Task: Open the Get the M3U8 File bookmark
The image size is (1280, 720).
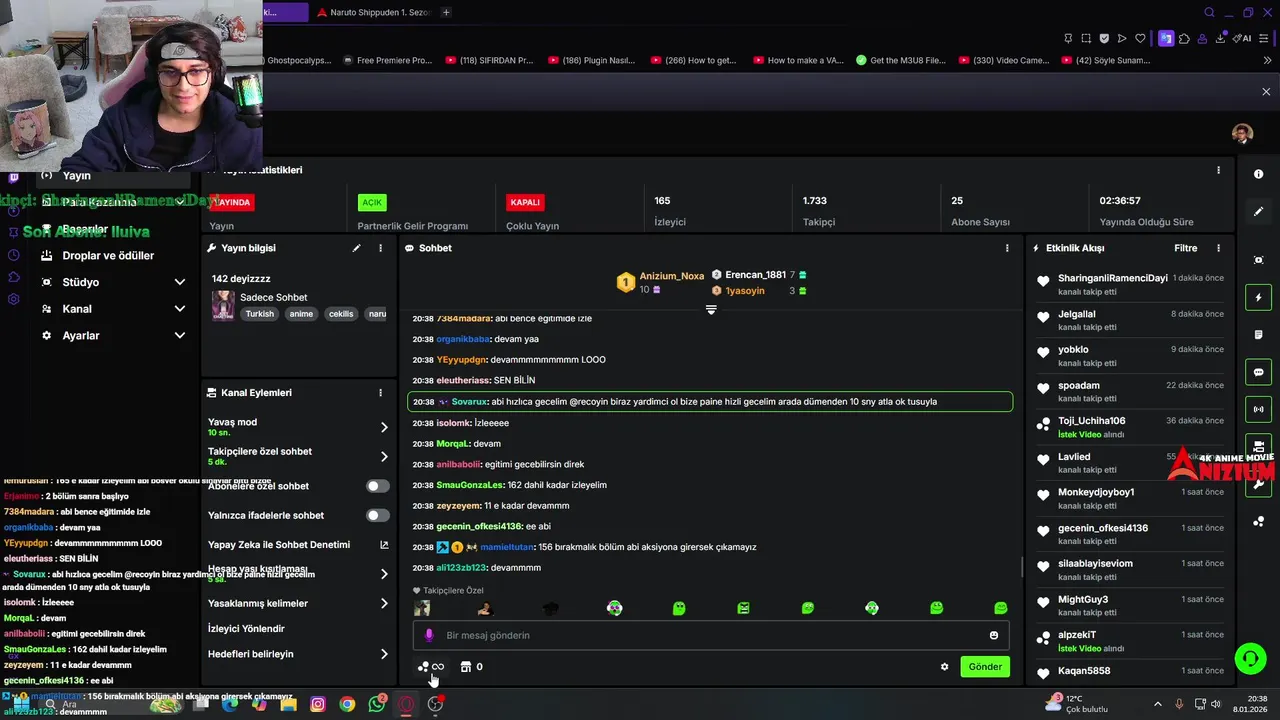Action: (x=901, y=60)
